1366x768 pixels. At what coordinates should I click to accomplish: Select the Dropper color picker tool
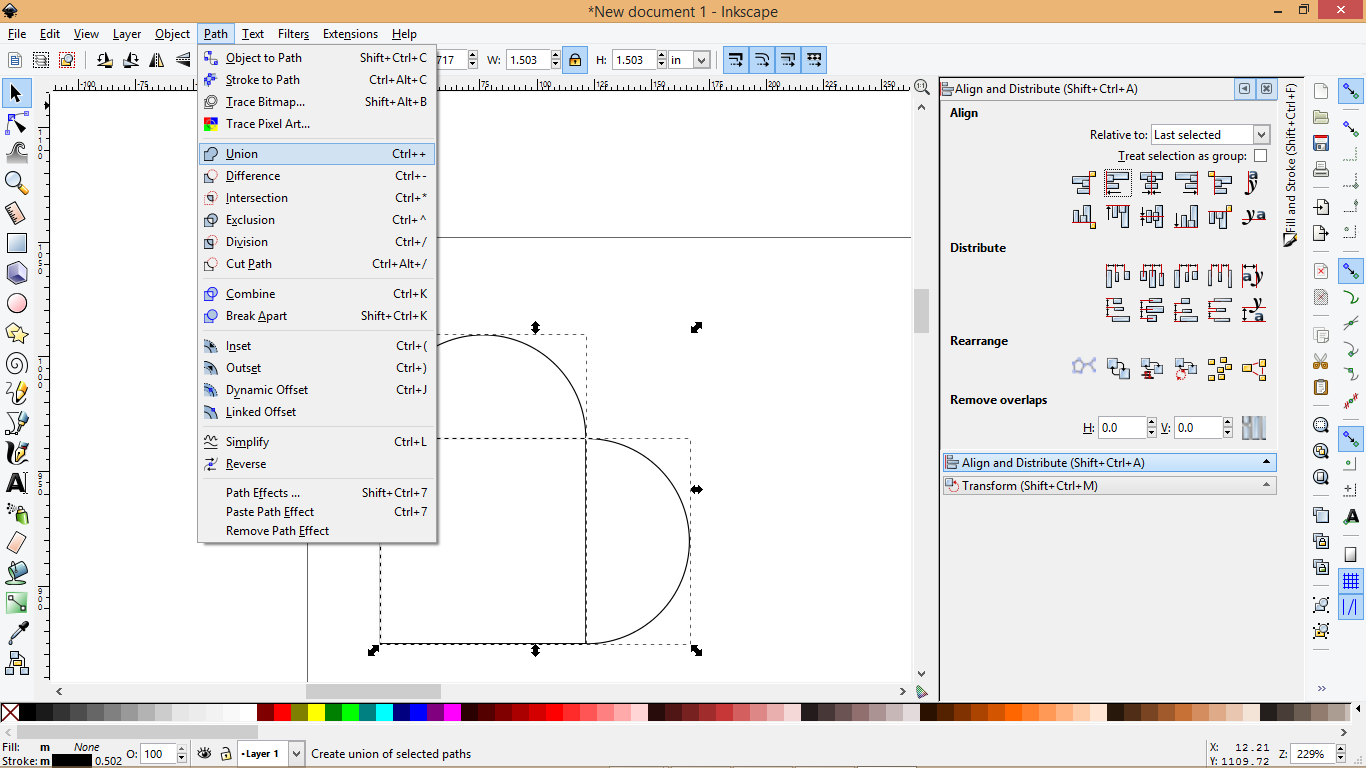coord(16,633)
